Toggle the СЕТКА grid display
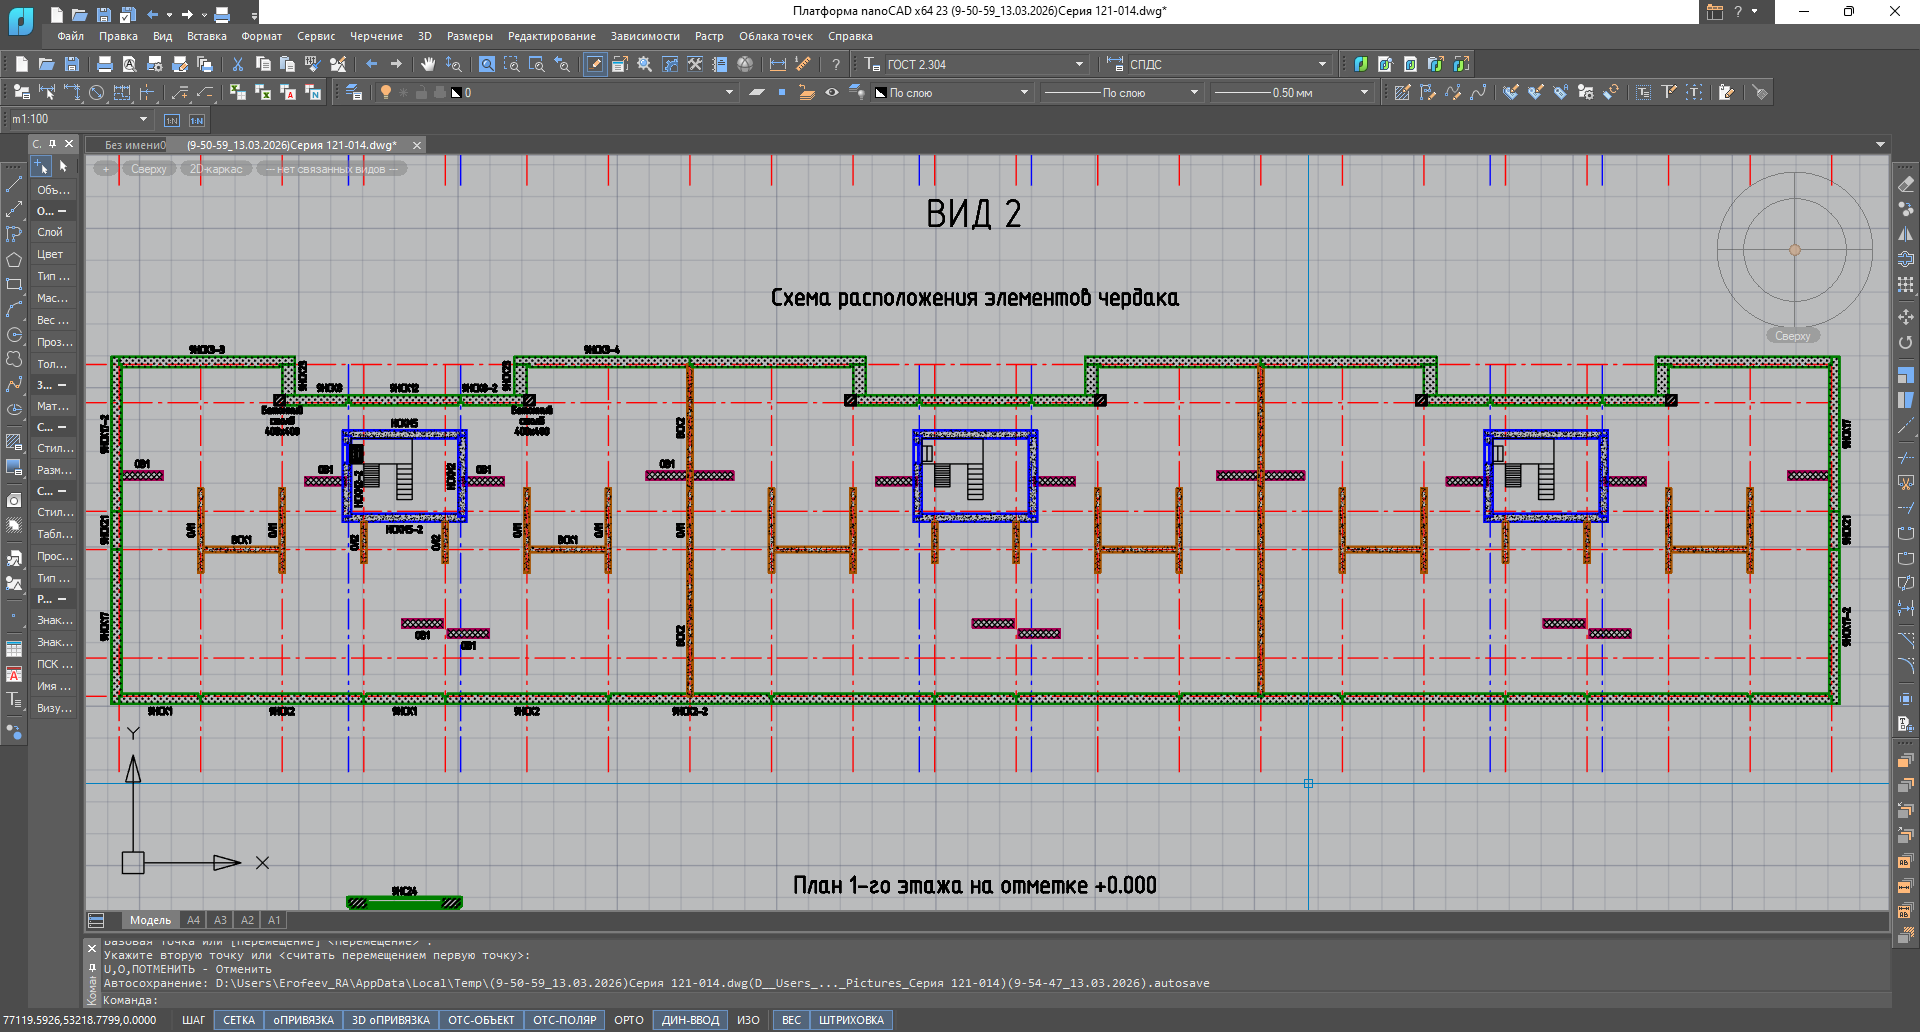Viewport: 1920px width, 1032px height. (239, 1020)
